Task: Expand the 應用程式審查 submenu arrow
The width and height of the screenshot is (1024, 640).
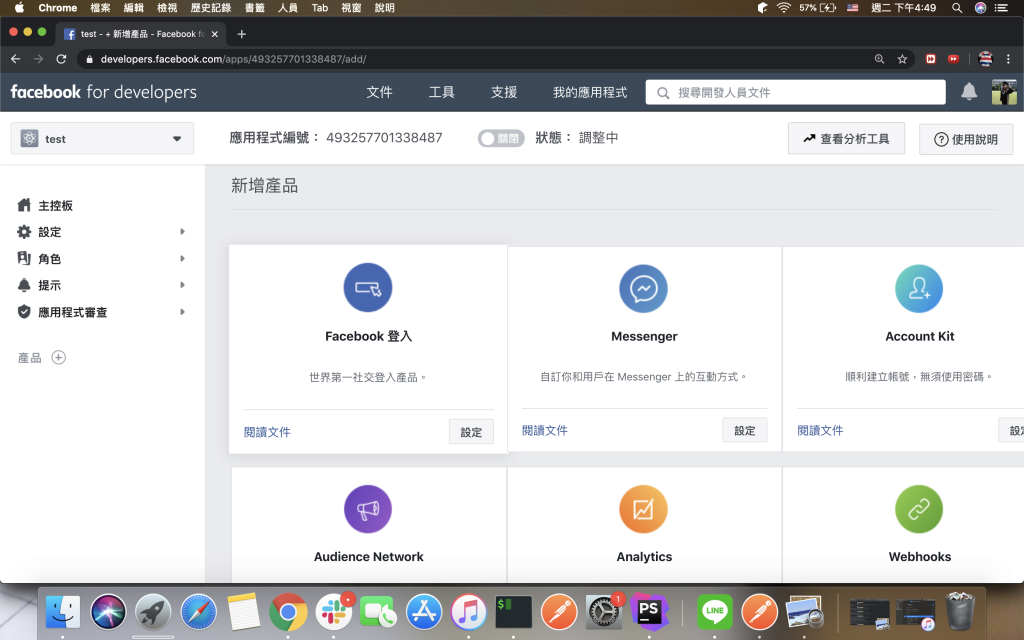Action: point(182,312)
